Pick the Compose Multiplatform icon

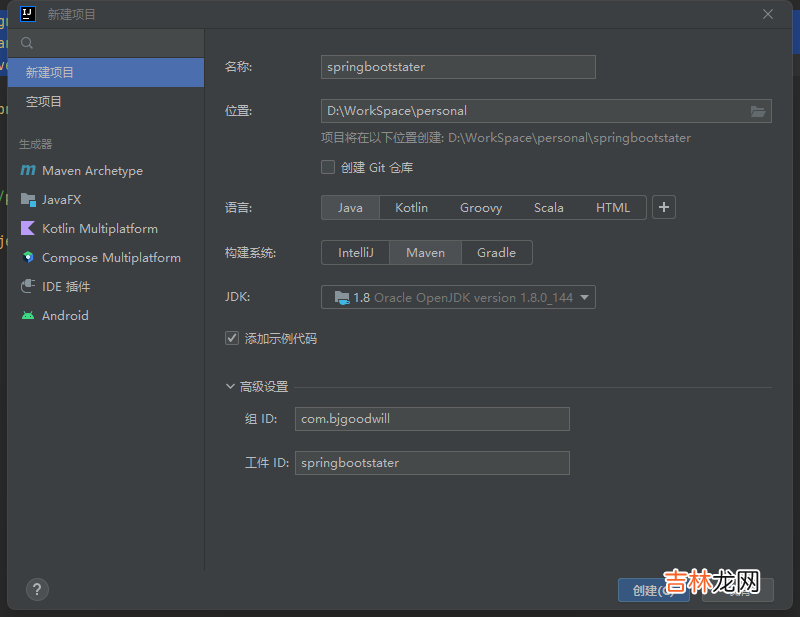pyautogui.click(x=28, y=258)
